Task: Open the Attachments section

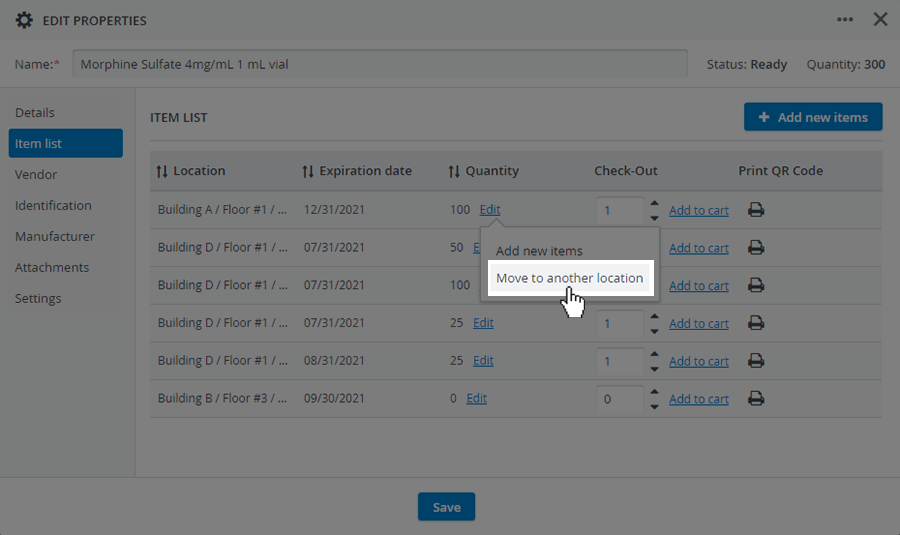Action: point(52,268)
